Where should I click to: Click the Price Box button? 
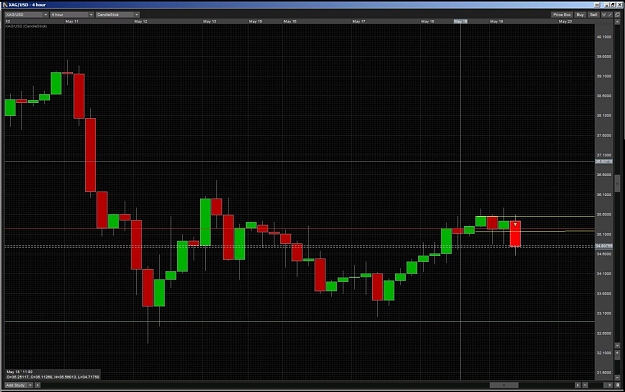tap(562, 15)
